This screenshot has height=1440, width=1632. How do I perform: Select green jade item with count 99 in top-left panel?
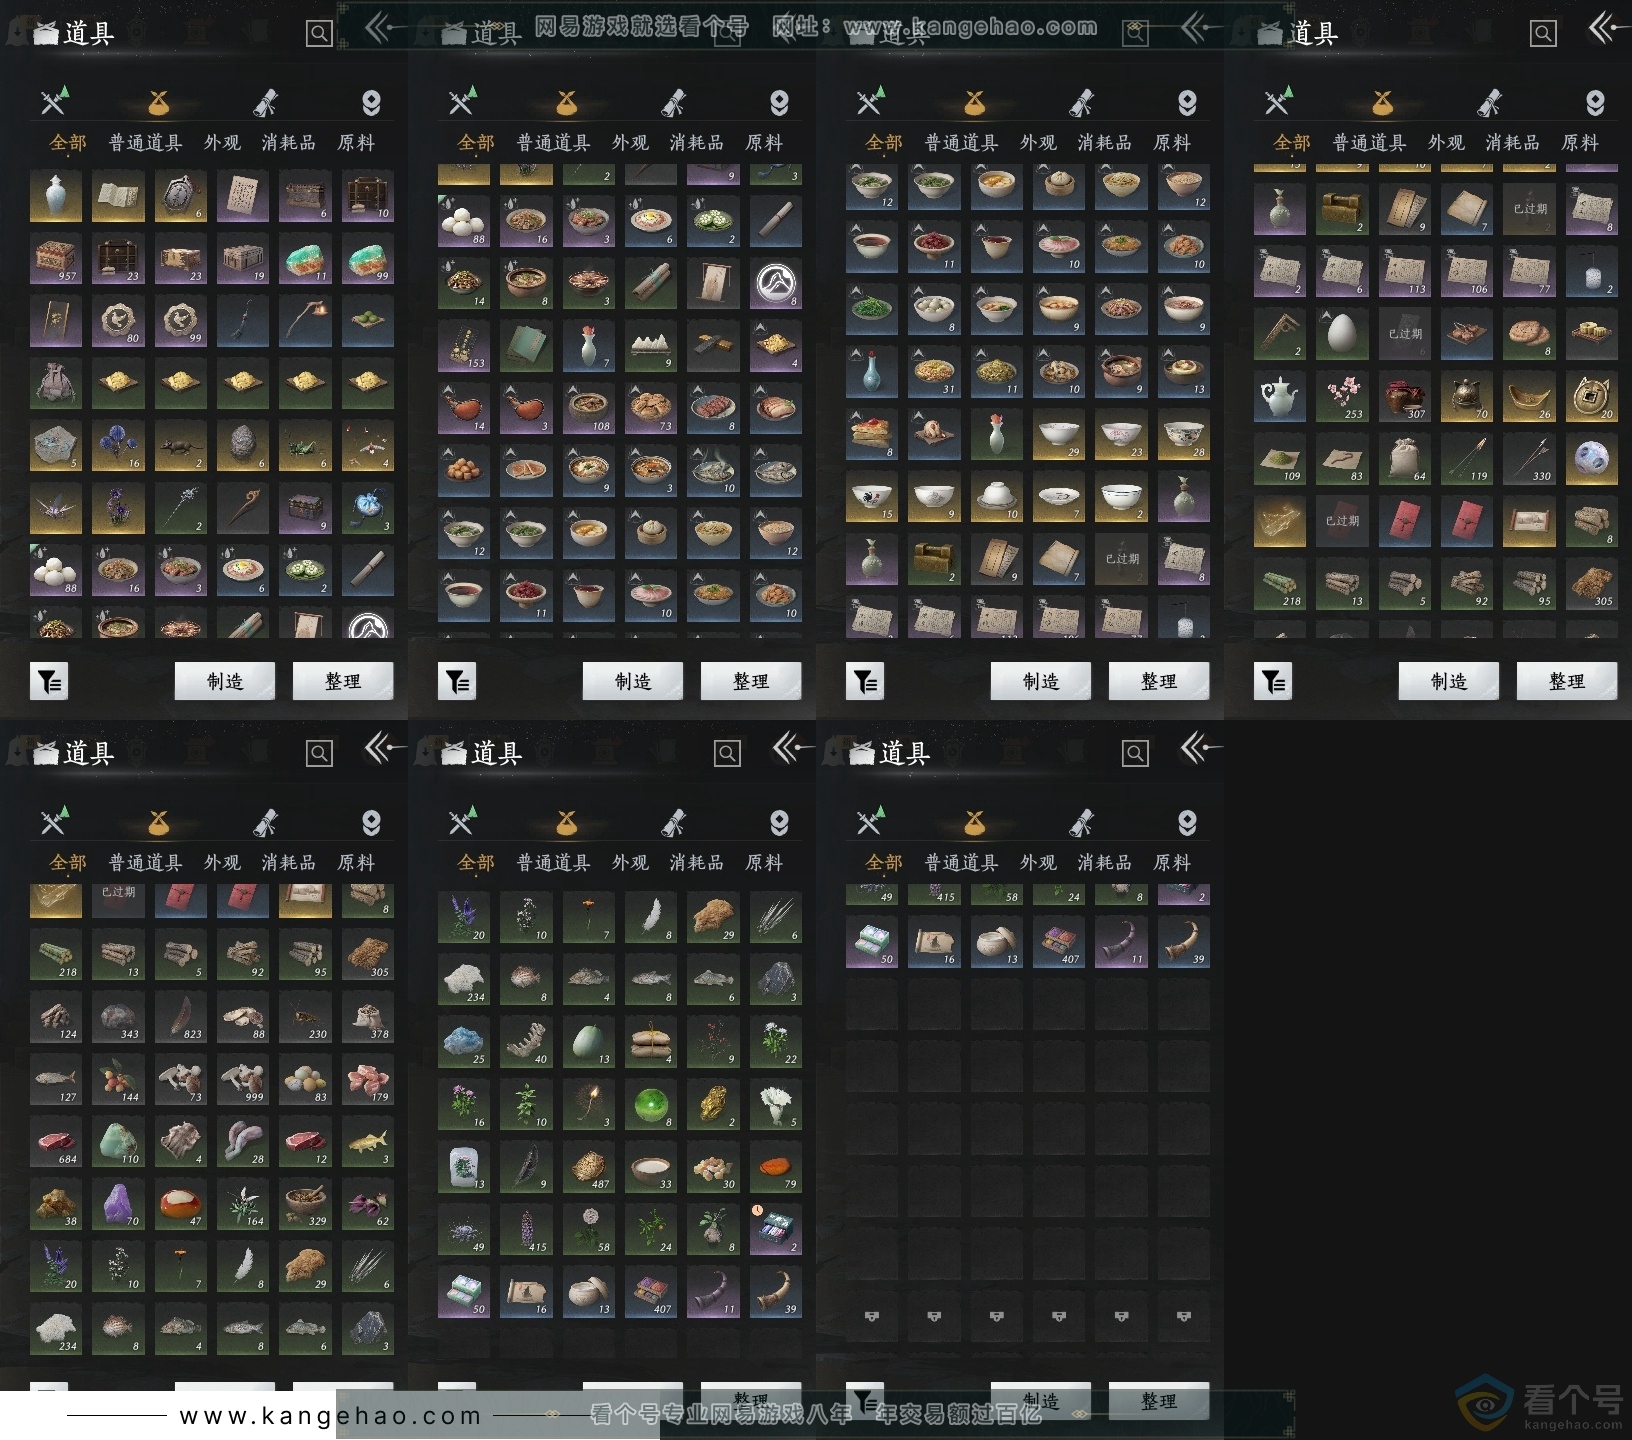(x=368, y=259)
